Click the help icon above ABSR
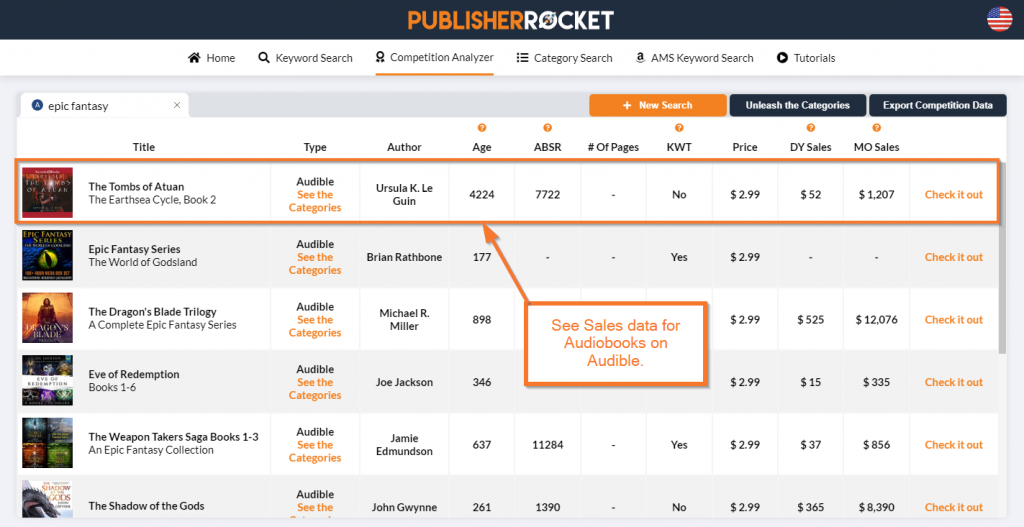Image resolution: width=1024 pixels, height=527 pixels. 547,128
